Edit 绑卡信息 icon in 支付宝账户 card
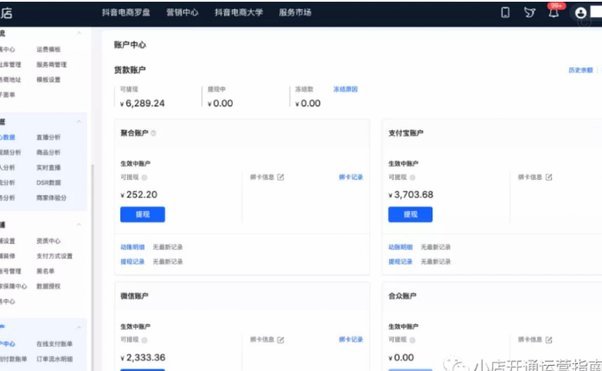Image resolution: width=602 pixels, height=371 pixels. coord(549,177)
